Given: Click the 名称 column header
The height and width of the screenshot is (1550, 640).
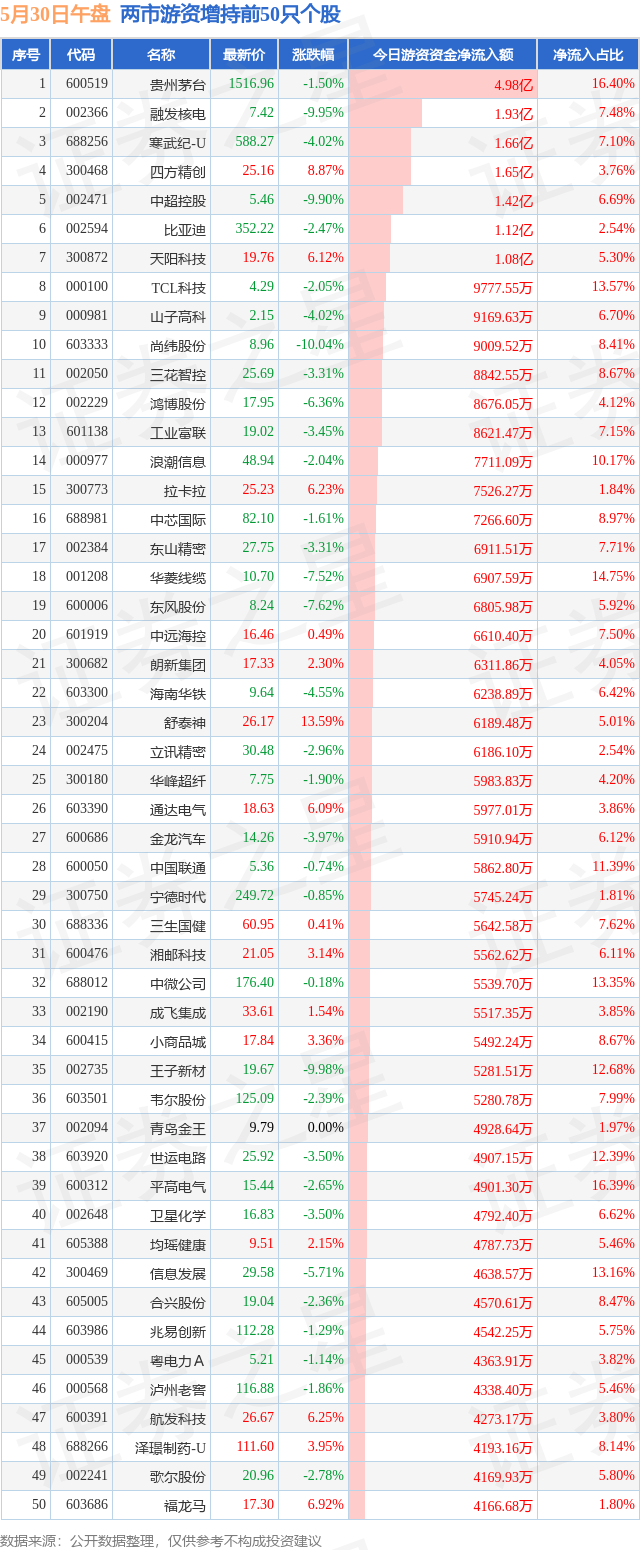Looking at the screenshot, I should (x=160, y=55).
